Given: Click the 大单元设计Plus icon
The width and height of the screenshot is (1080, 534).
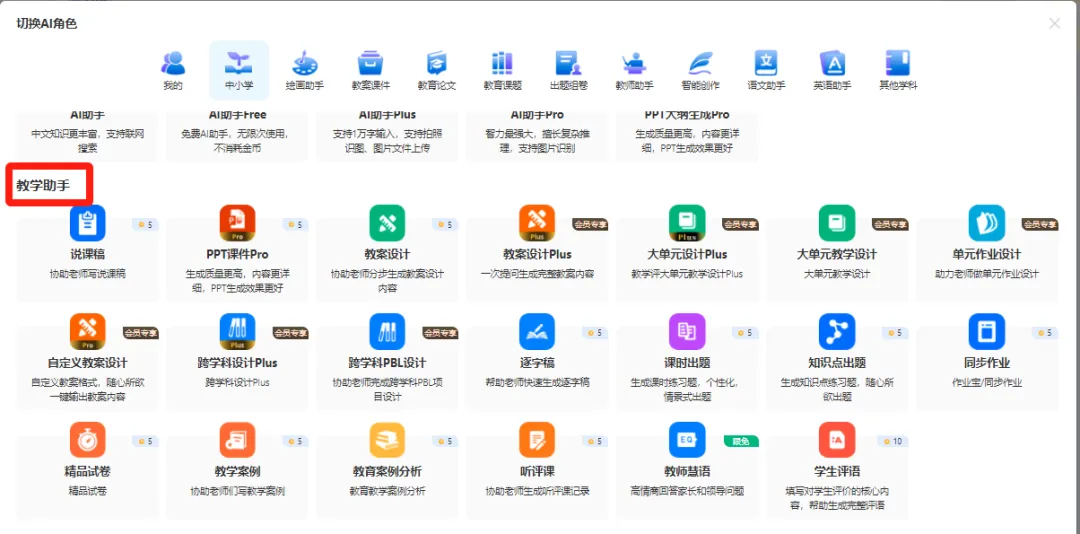Looking at the screenshot, I should pyautogui.click(x=687, y=223).
